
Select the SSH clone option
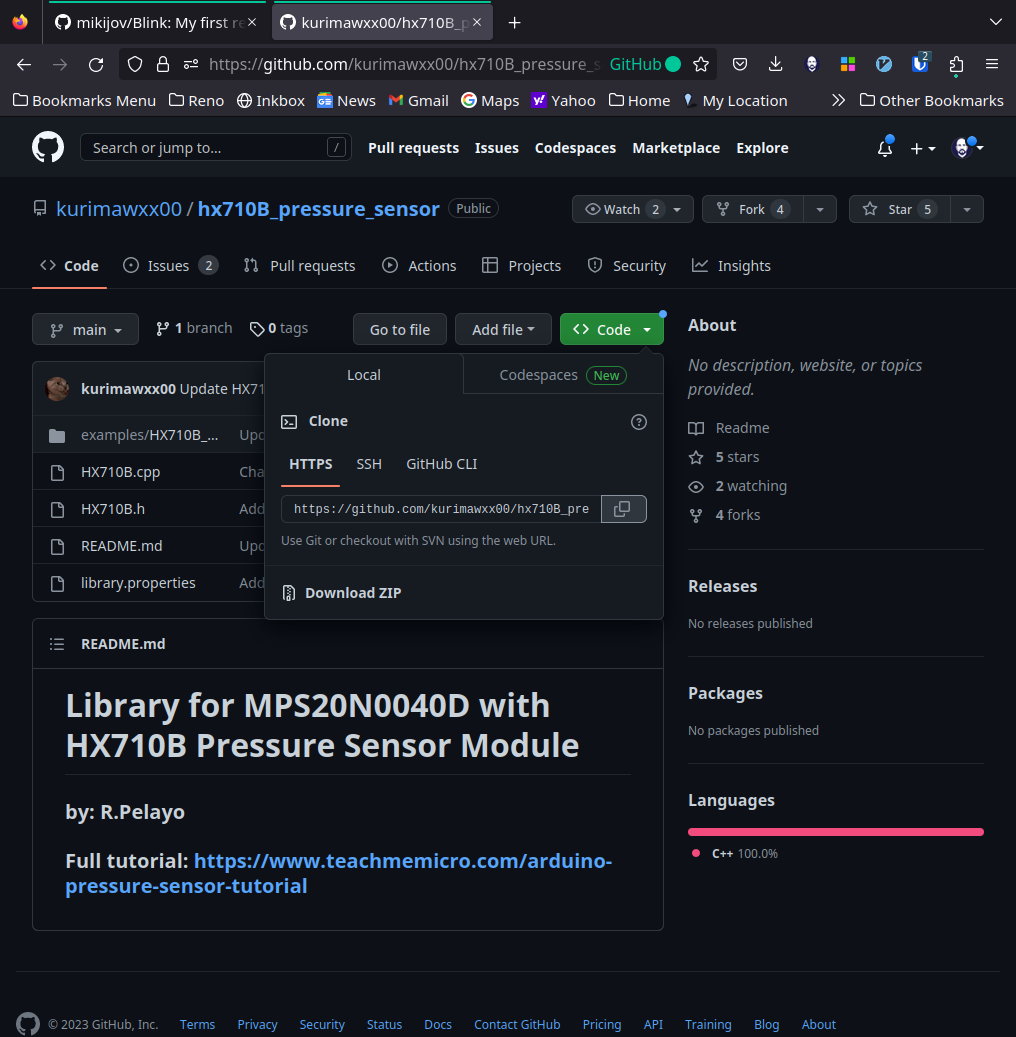(x=369, y=464)
